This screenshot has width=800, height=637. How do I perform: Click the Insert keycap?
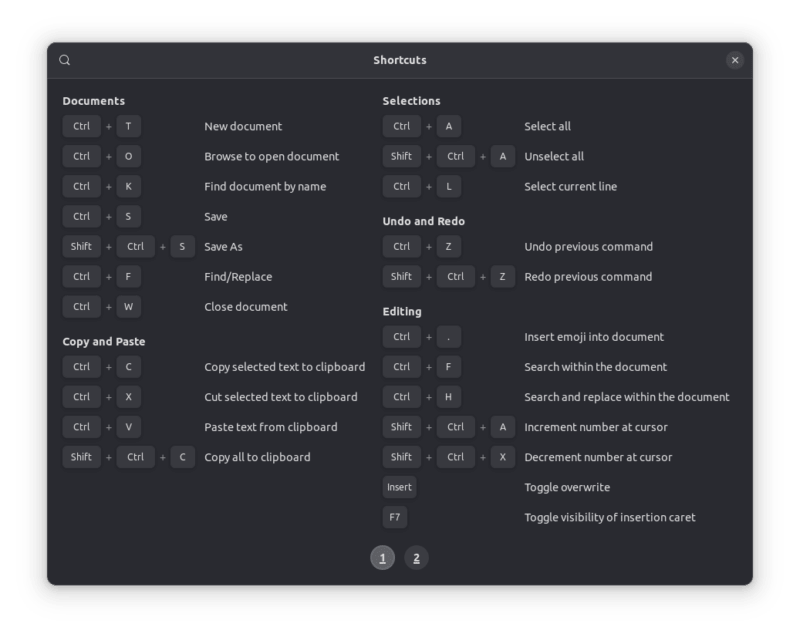[x=399, y=487]
